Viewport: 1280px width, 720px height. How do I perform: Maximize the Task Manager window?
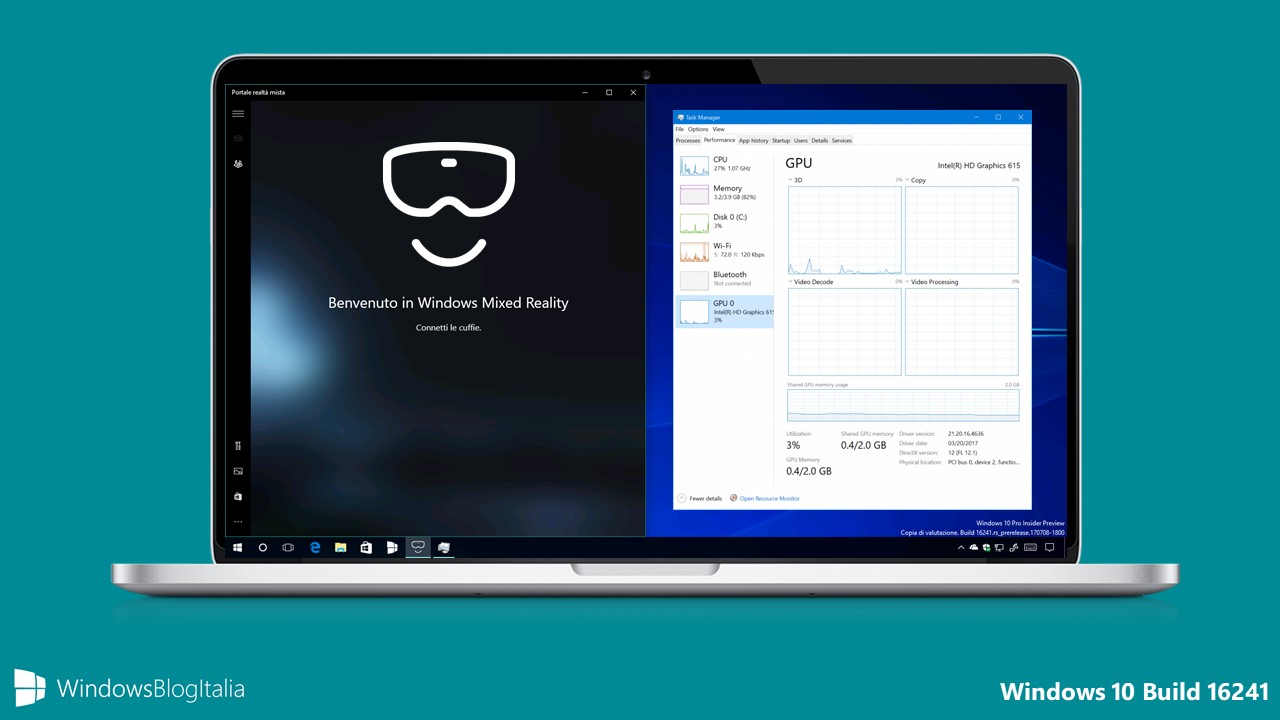[998, 117]
